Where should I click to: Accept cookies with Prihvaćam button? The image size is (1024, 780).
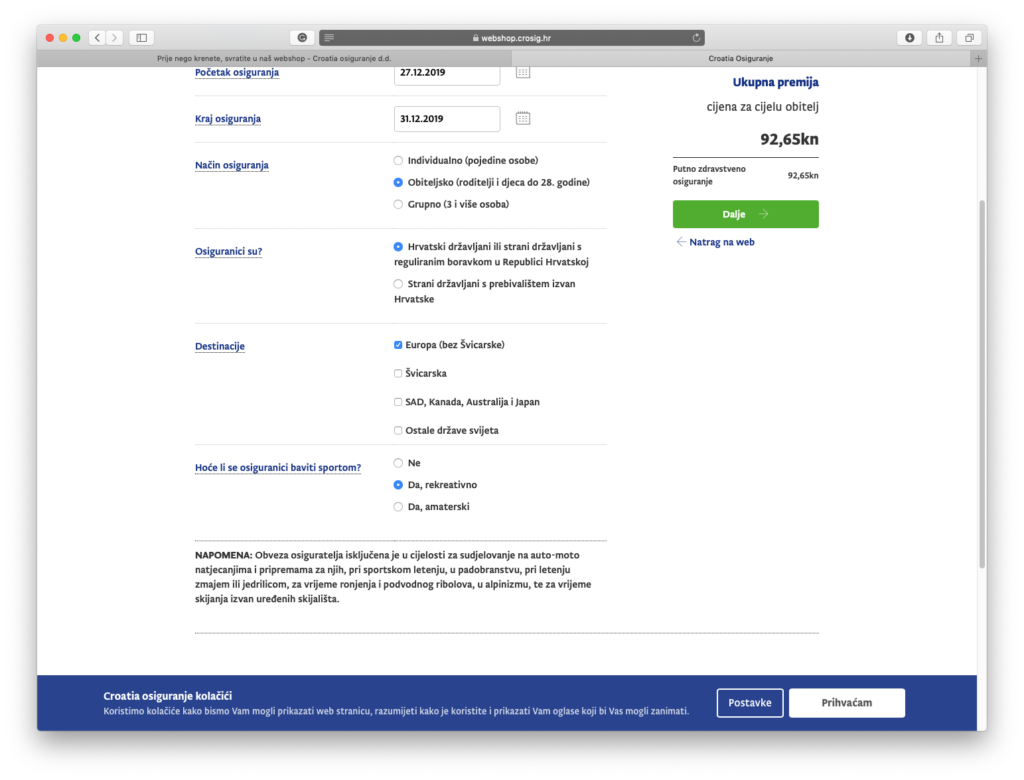(x=846, y=703)
